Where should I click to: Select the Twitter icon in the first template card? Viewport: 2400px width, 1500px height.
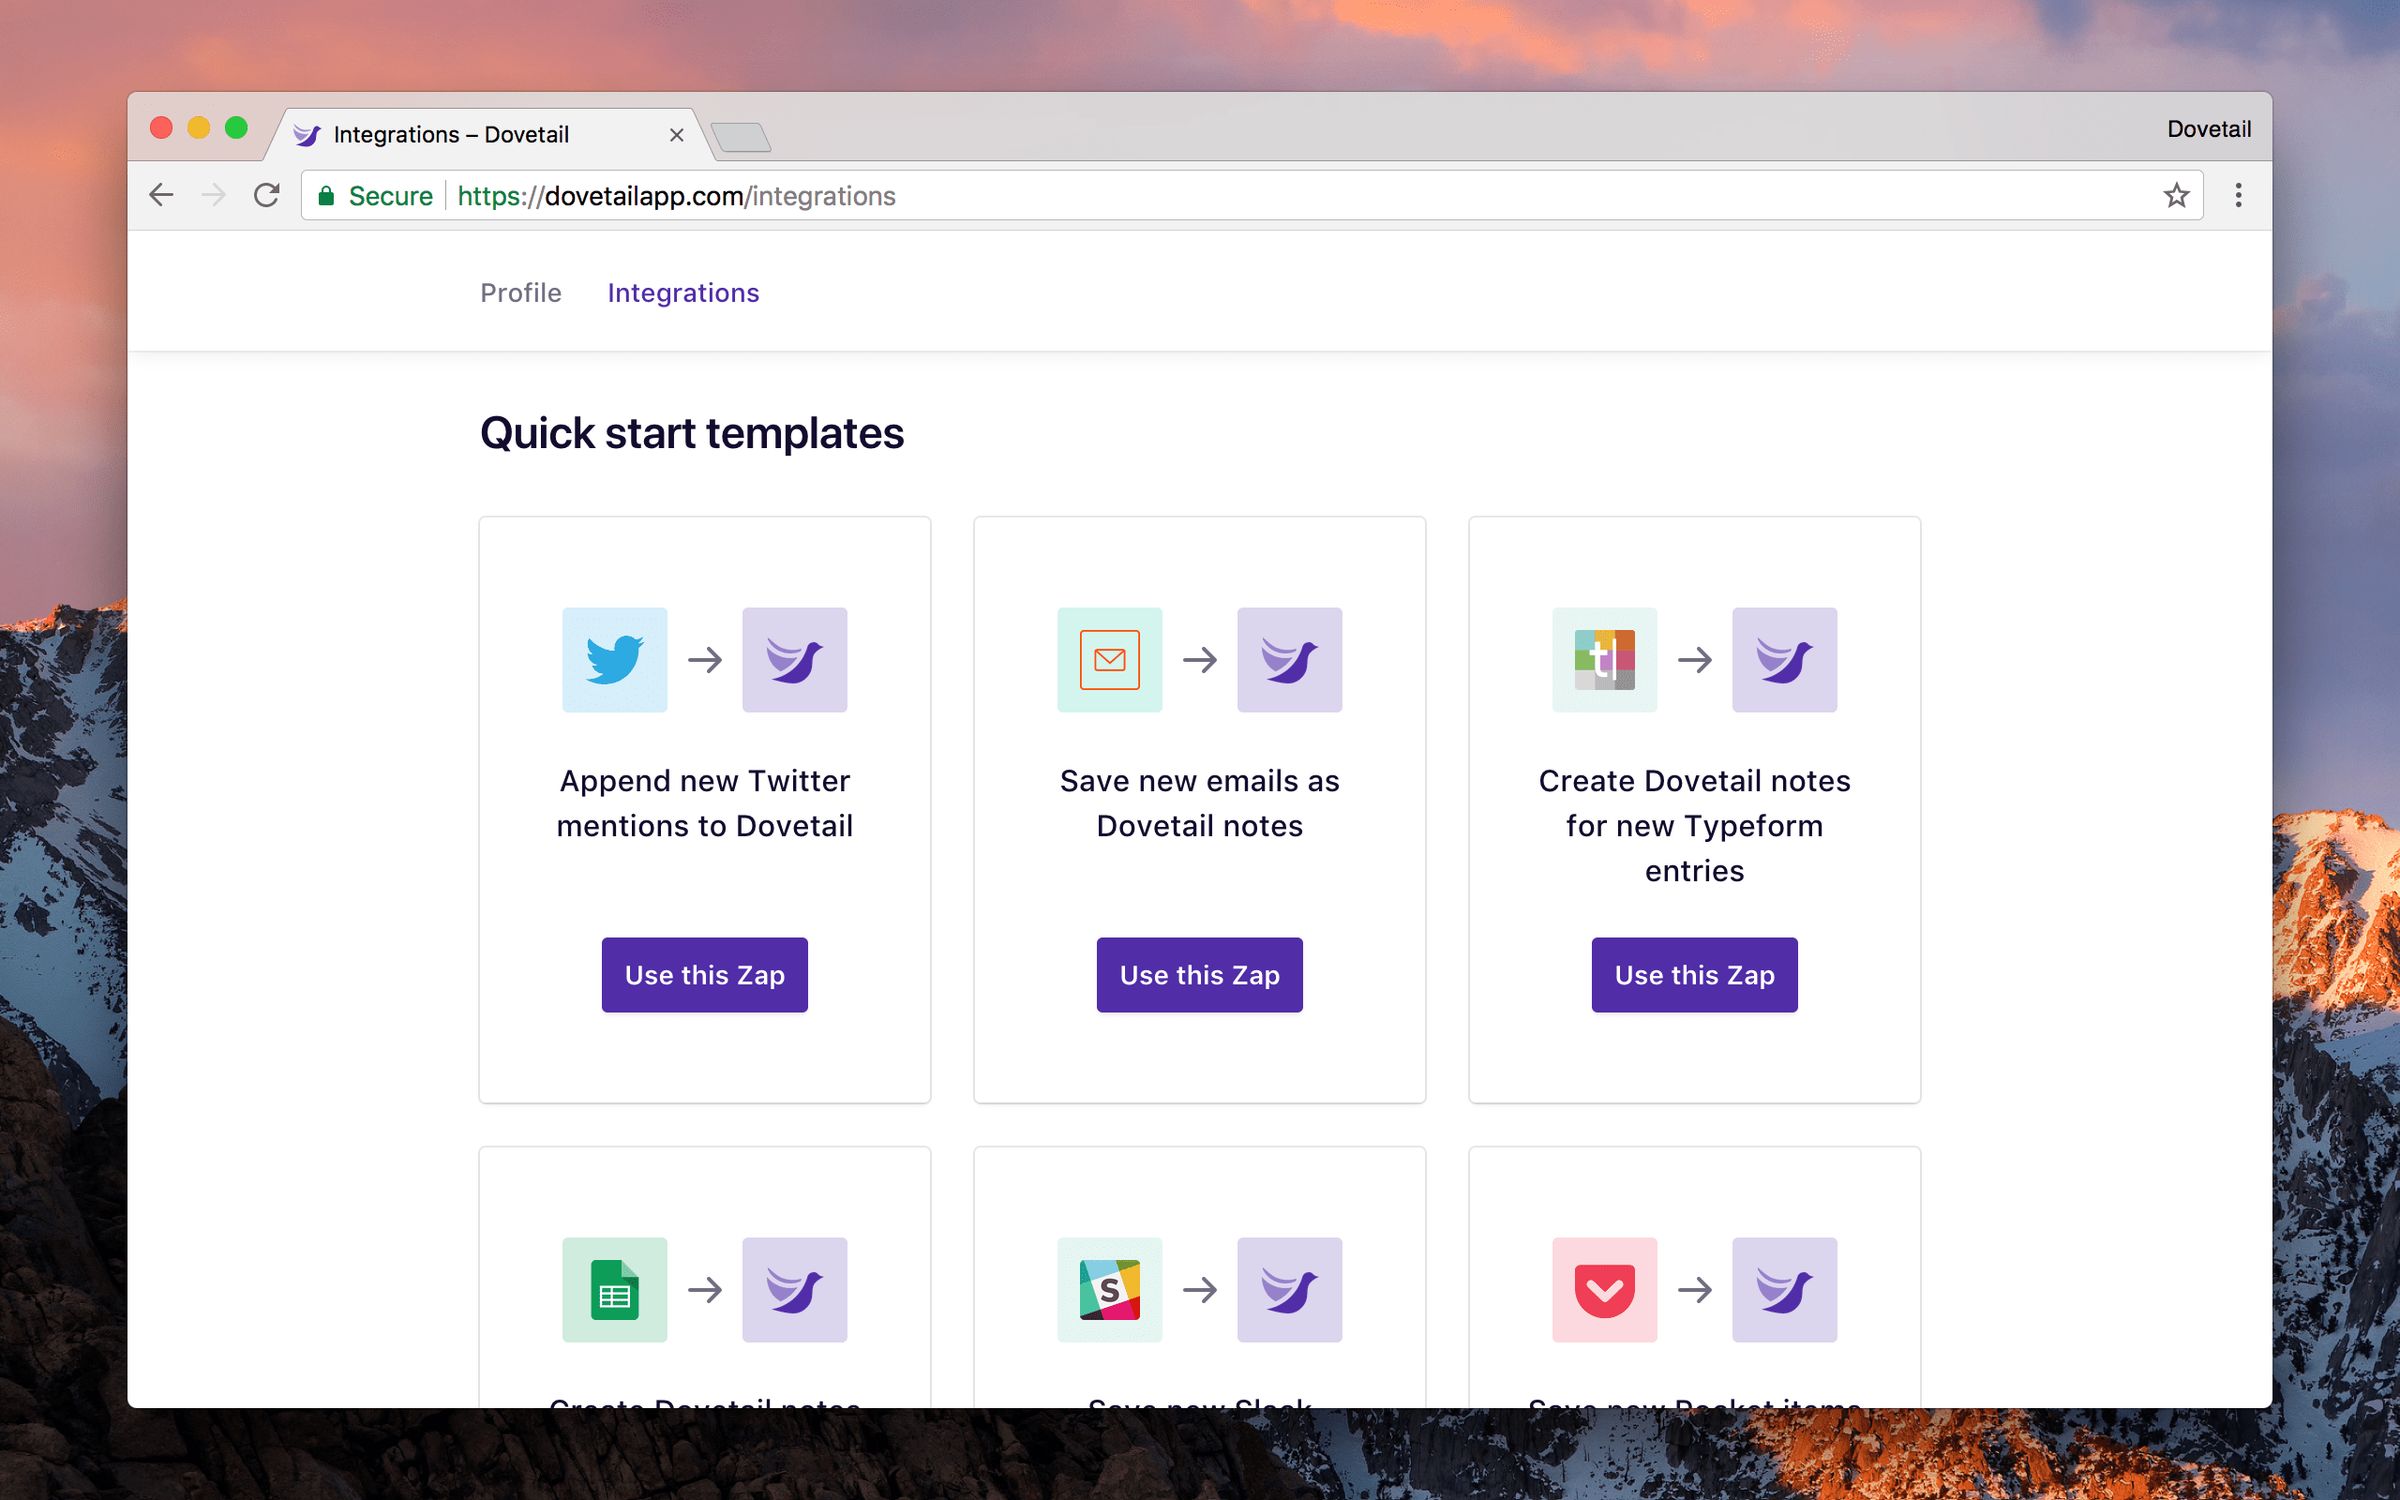tap(614, 660)
